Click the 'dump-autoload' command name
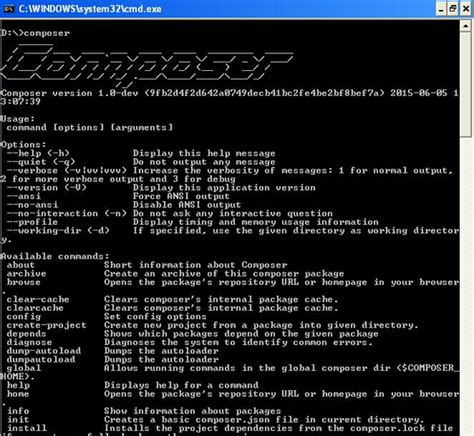Image resolution: width=474 pixels, height=436 pixels. tap(44, 351)
